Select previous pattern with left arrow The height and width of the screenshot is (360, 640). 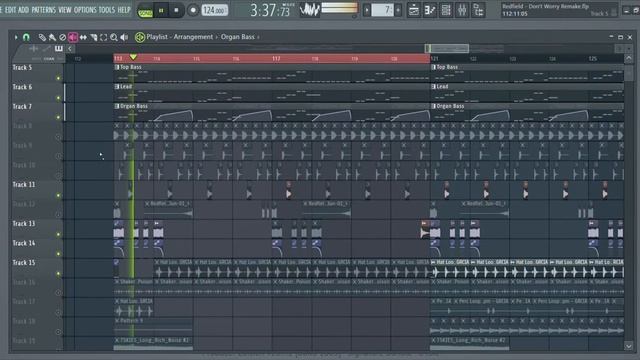(367, 10)
